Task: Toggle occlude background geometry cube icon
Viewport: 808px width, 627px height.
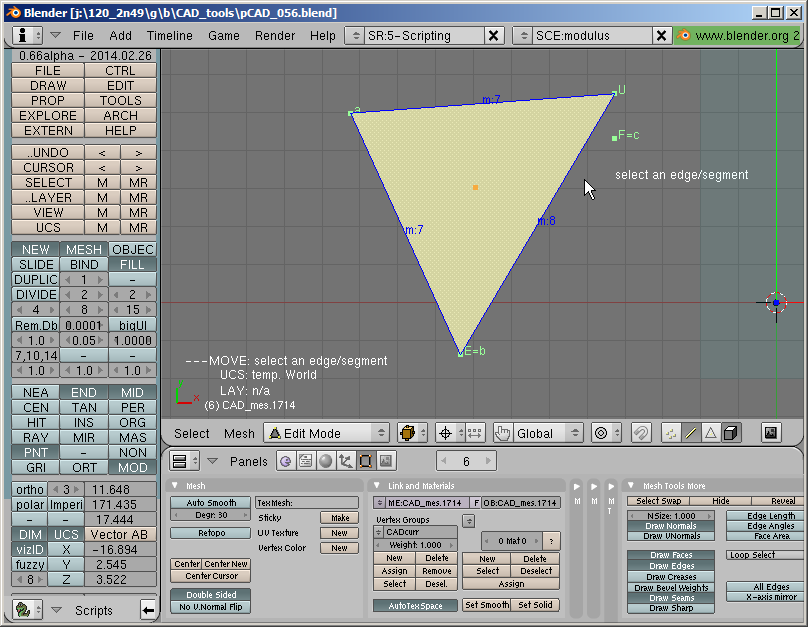Action: click(731, 433)
